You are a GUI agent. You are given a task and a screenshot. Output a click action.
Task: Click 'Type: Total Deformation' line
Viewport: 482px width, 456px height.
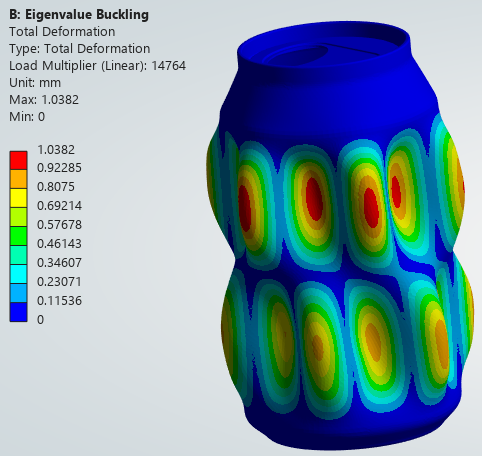[x=79, y=49]
